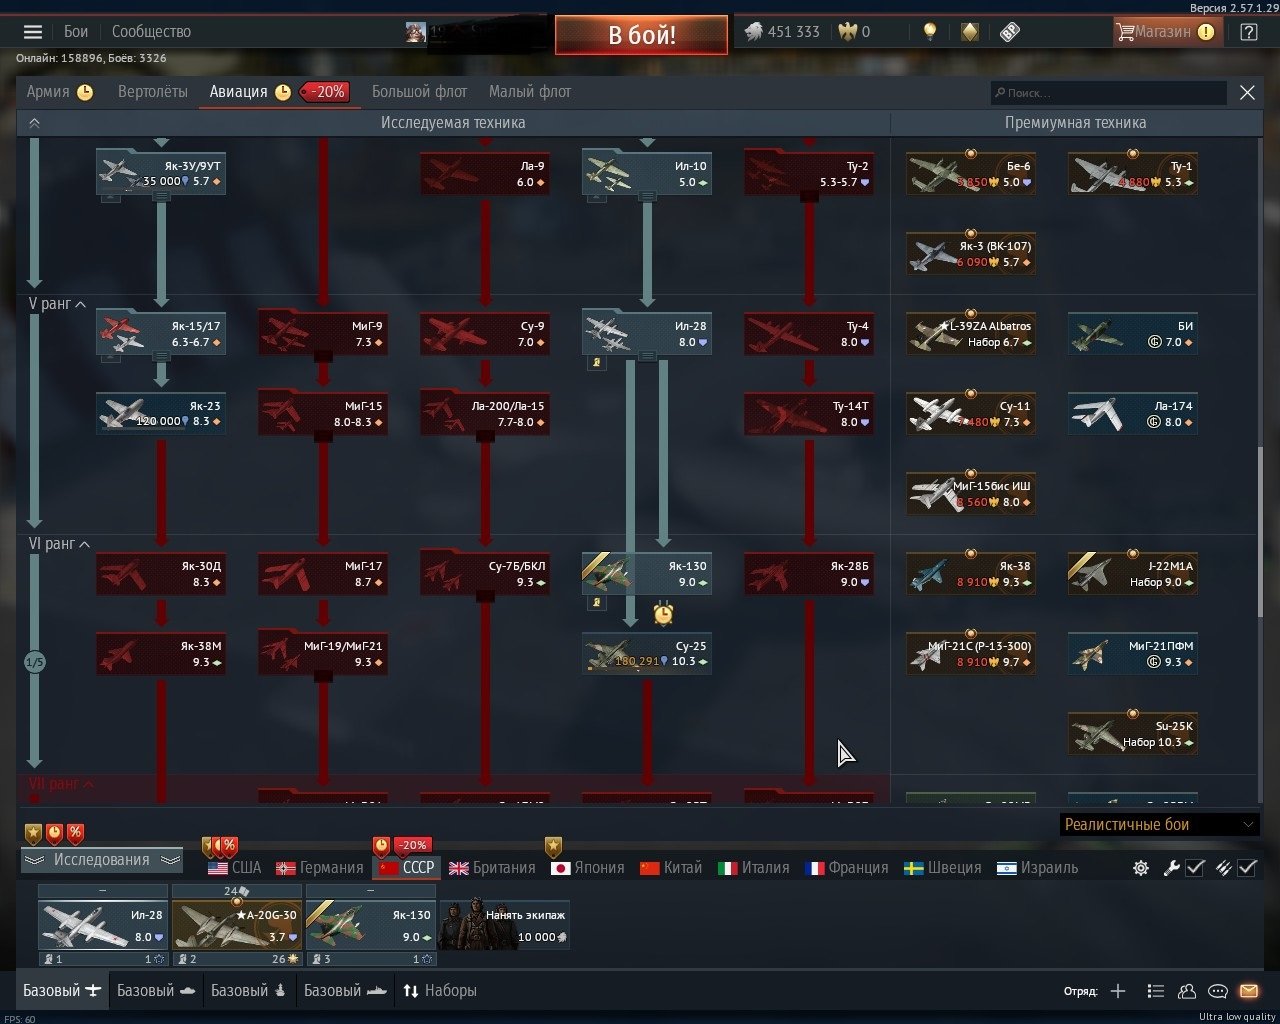This screenshot has width=1280, height=1024.
Task: Open the gear settings icon beside country list
Action: pos(1141,868)
